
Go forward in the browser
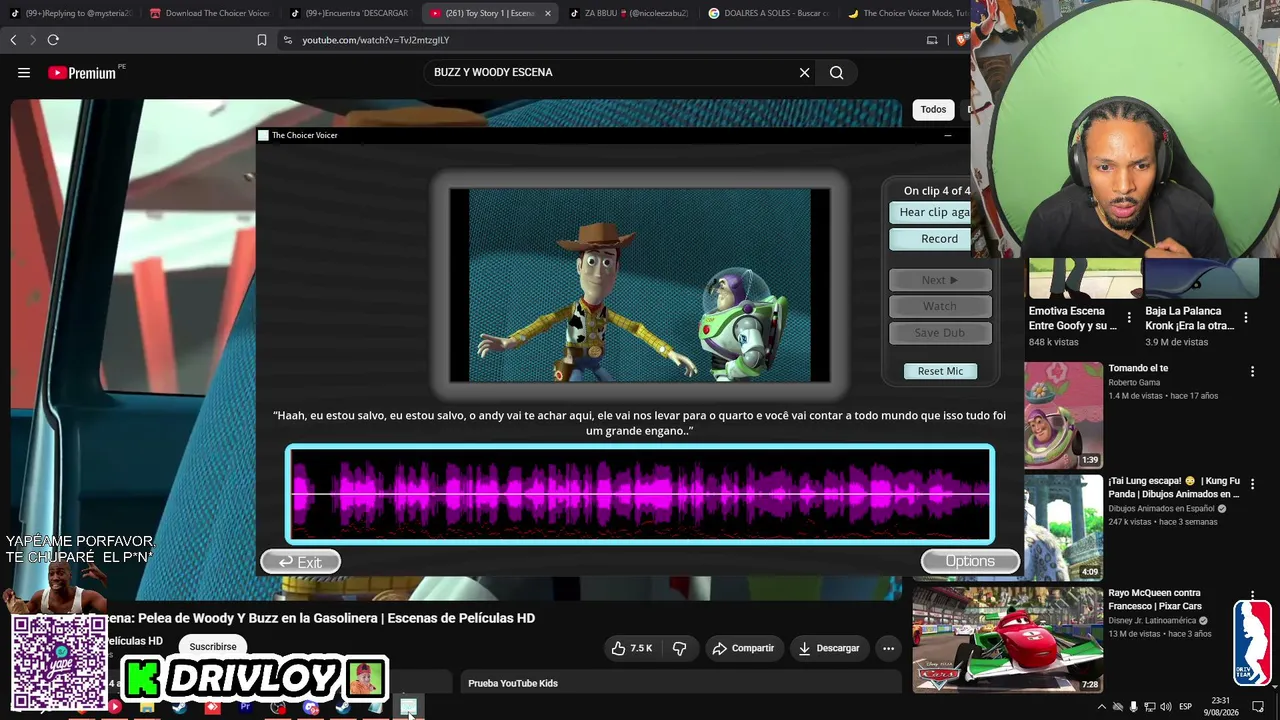tap(33, 40)
